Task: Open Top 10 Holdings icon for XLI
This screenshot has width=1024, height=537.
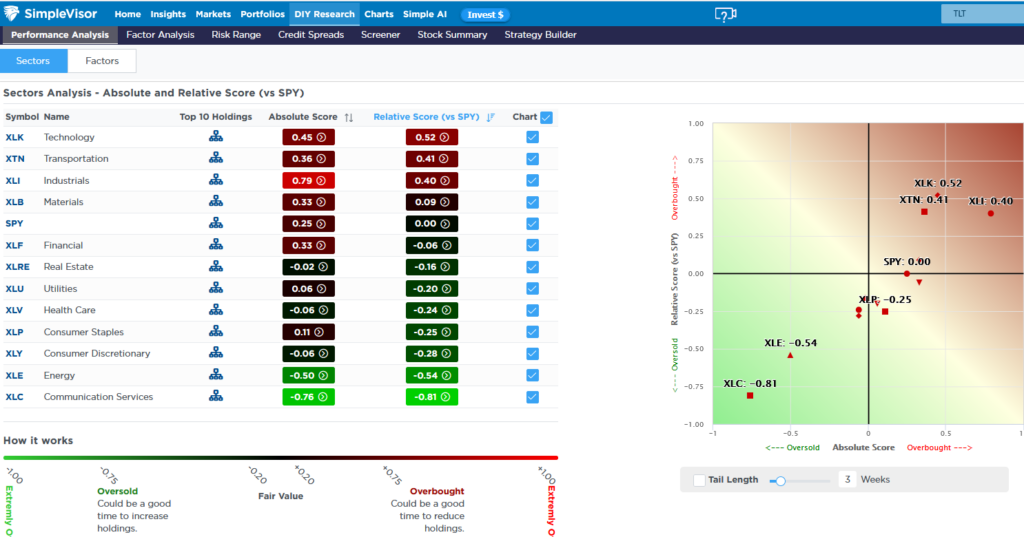Action: point(216,180)
